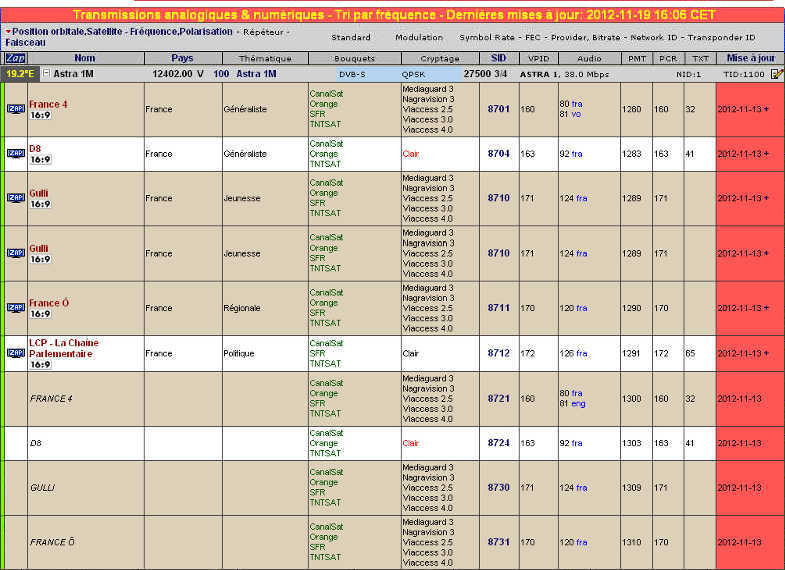Click the TNTSAT bouquet in the SID 8724 row

point(325,453)
